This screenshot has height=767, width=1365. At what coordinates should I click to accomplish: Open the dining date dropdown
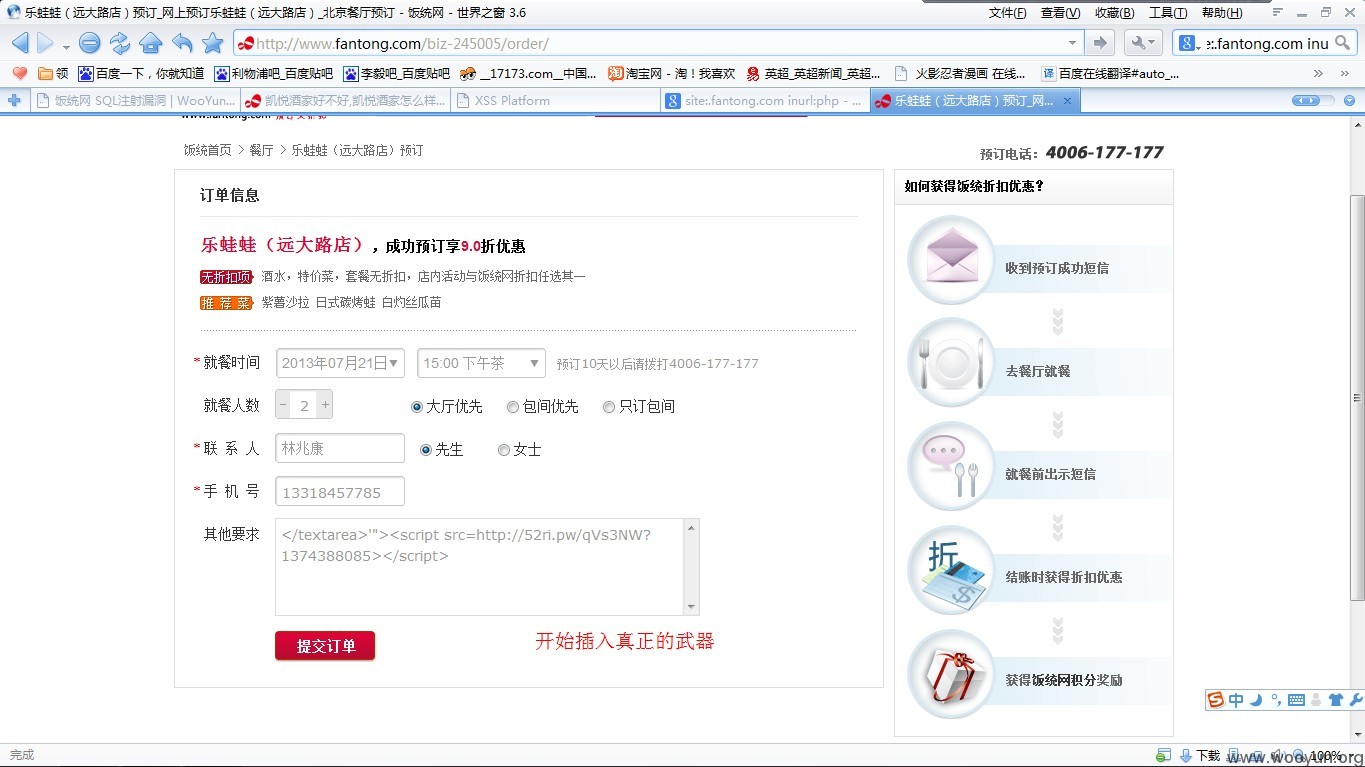click(x=340, y=363)
